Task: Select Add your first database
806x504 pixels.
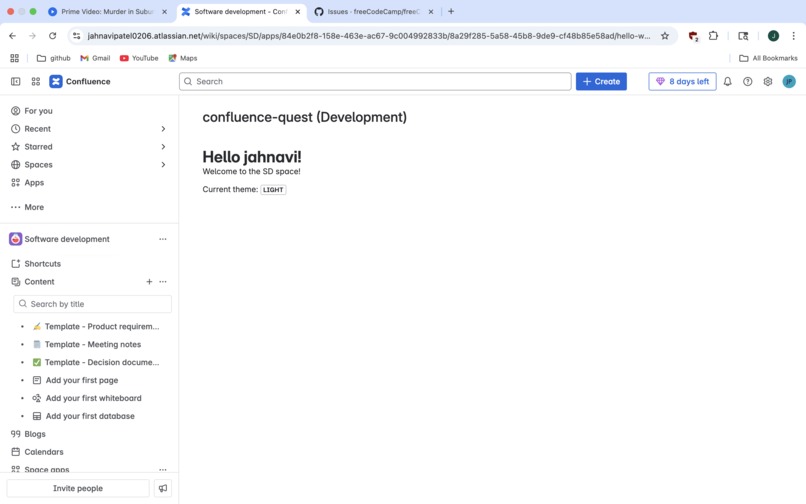Action: [x=83, y=416]
